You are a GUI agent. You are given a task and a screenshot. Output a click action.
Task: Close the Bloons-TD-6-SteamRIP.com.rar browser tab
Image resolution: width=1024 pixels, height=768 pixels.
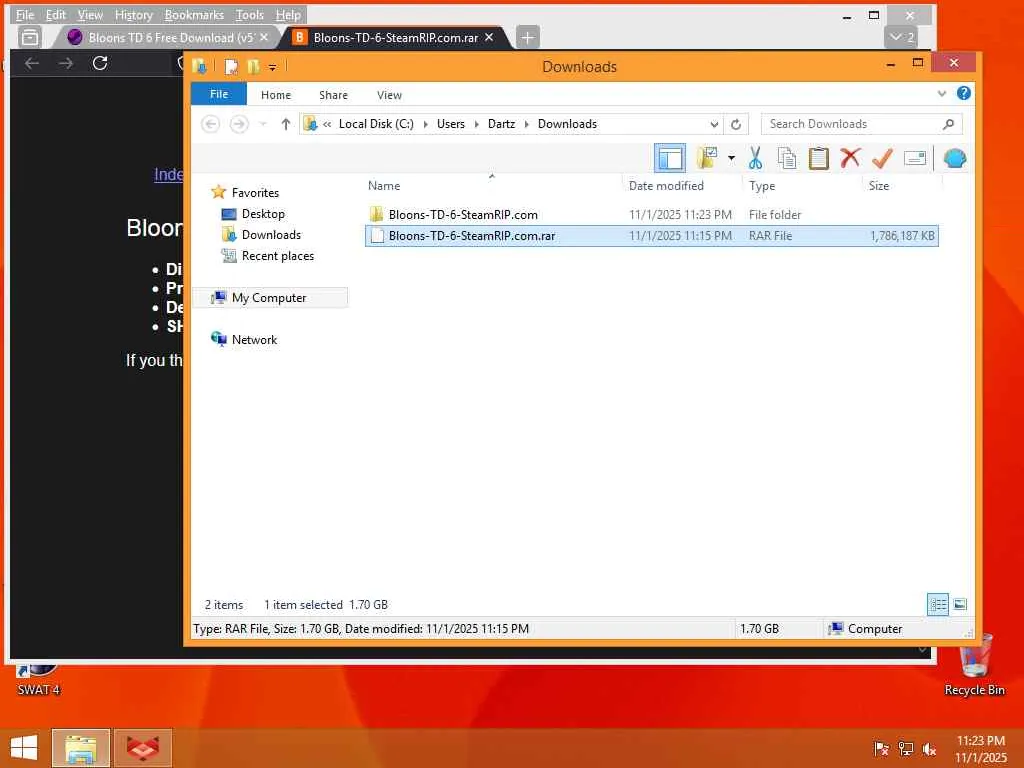coord(489,37)
